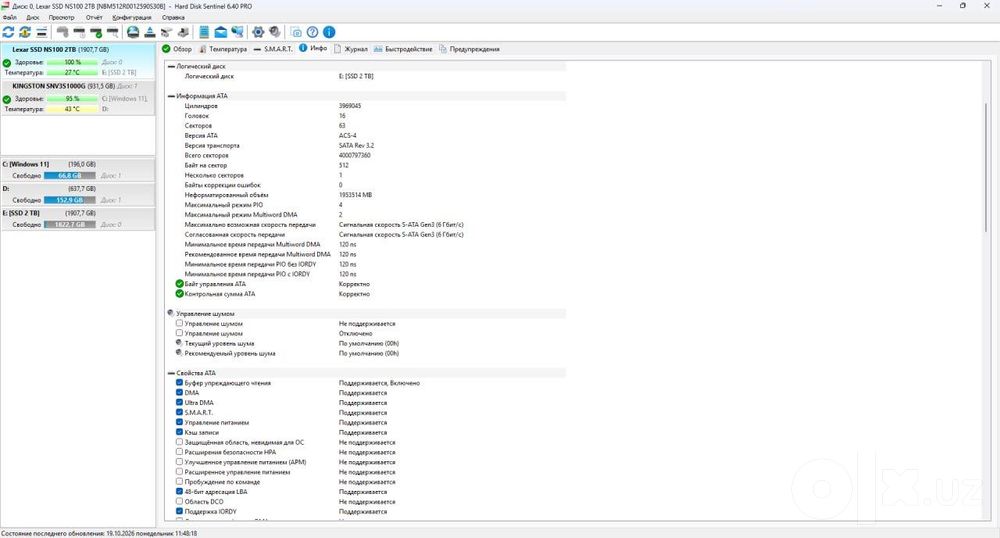Click the gray gear icon in toolbar
This screenshot has height=538, width=1000.
coord(274,32)
